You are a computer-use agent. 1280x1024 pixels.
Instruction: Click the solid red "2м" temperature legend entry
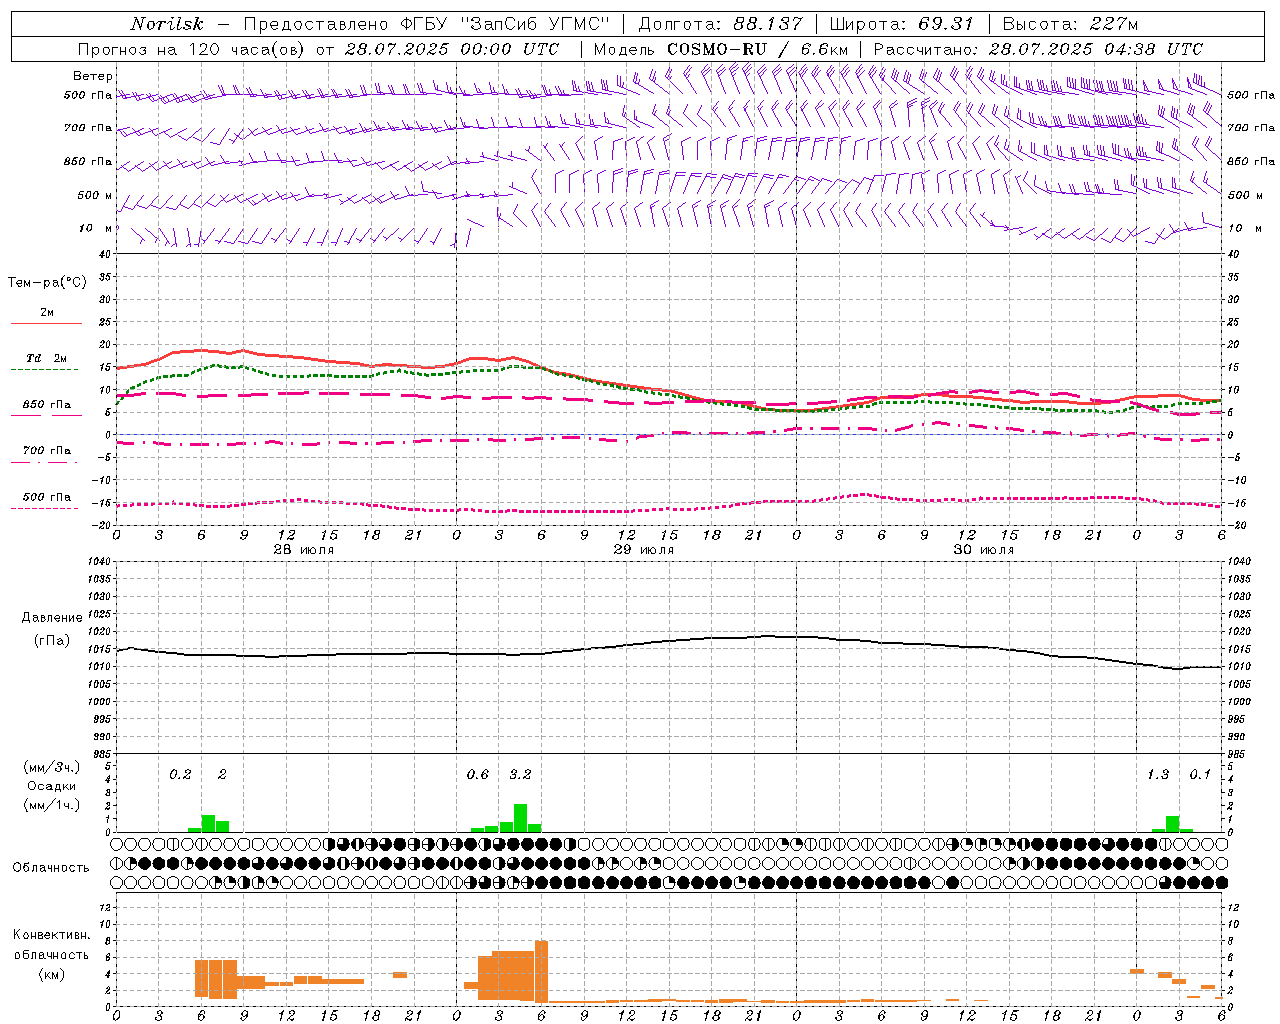pos(46,316)
